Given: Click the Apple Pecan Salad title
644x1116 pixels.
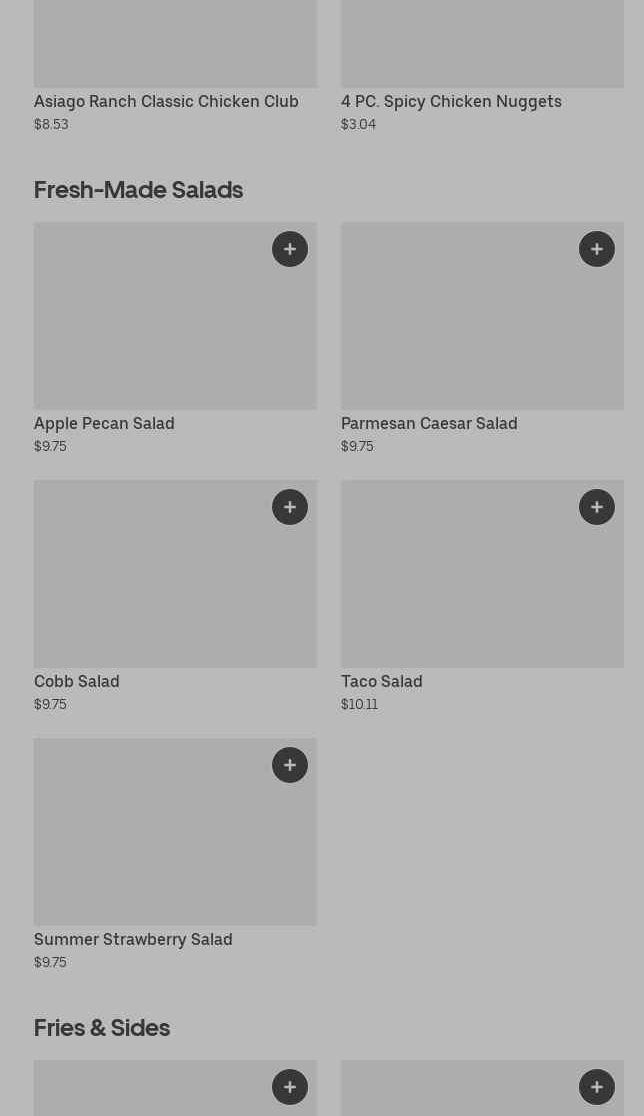Looking at the screenshot, I should 104,423.
